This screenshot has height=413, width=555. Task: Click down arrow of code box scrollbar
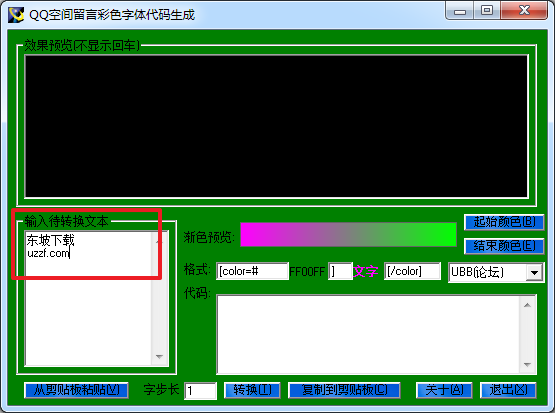(527, 365)
